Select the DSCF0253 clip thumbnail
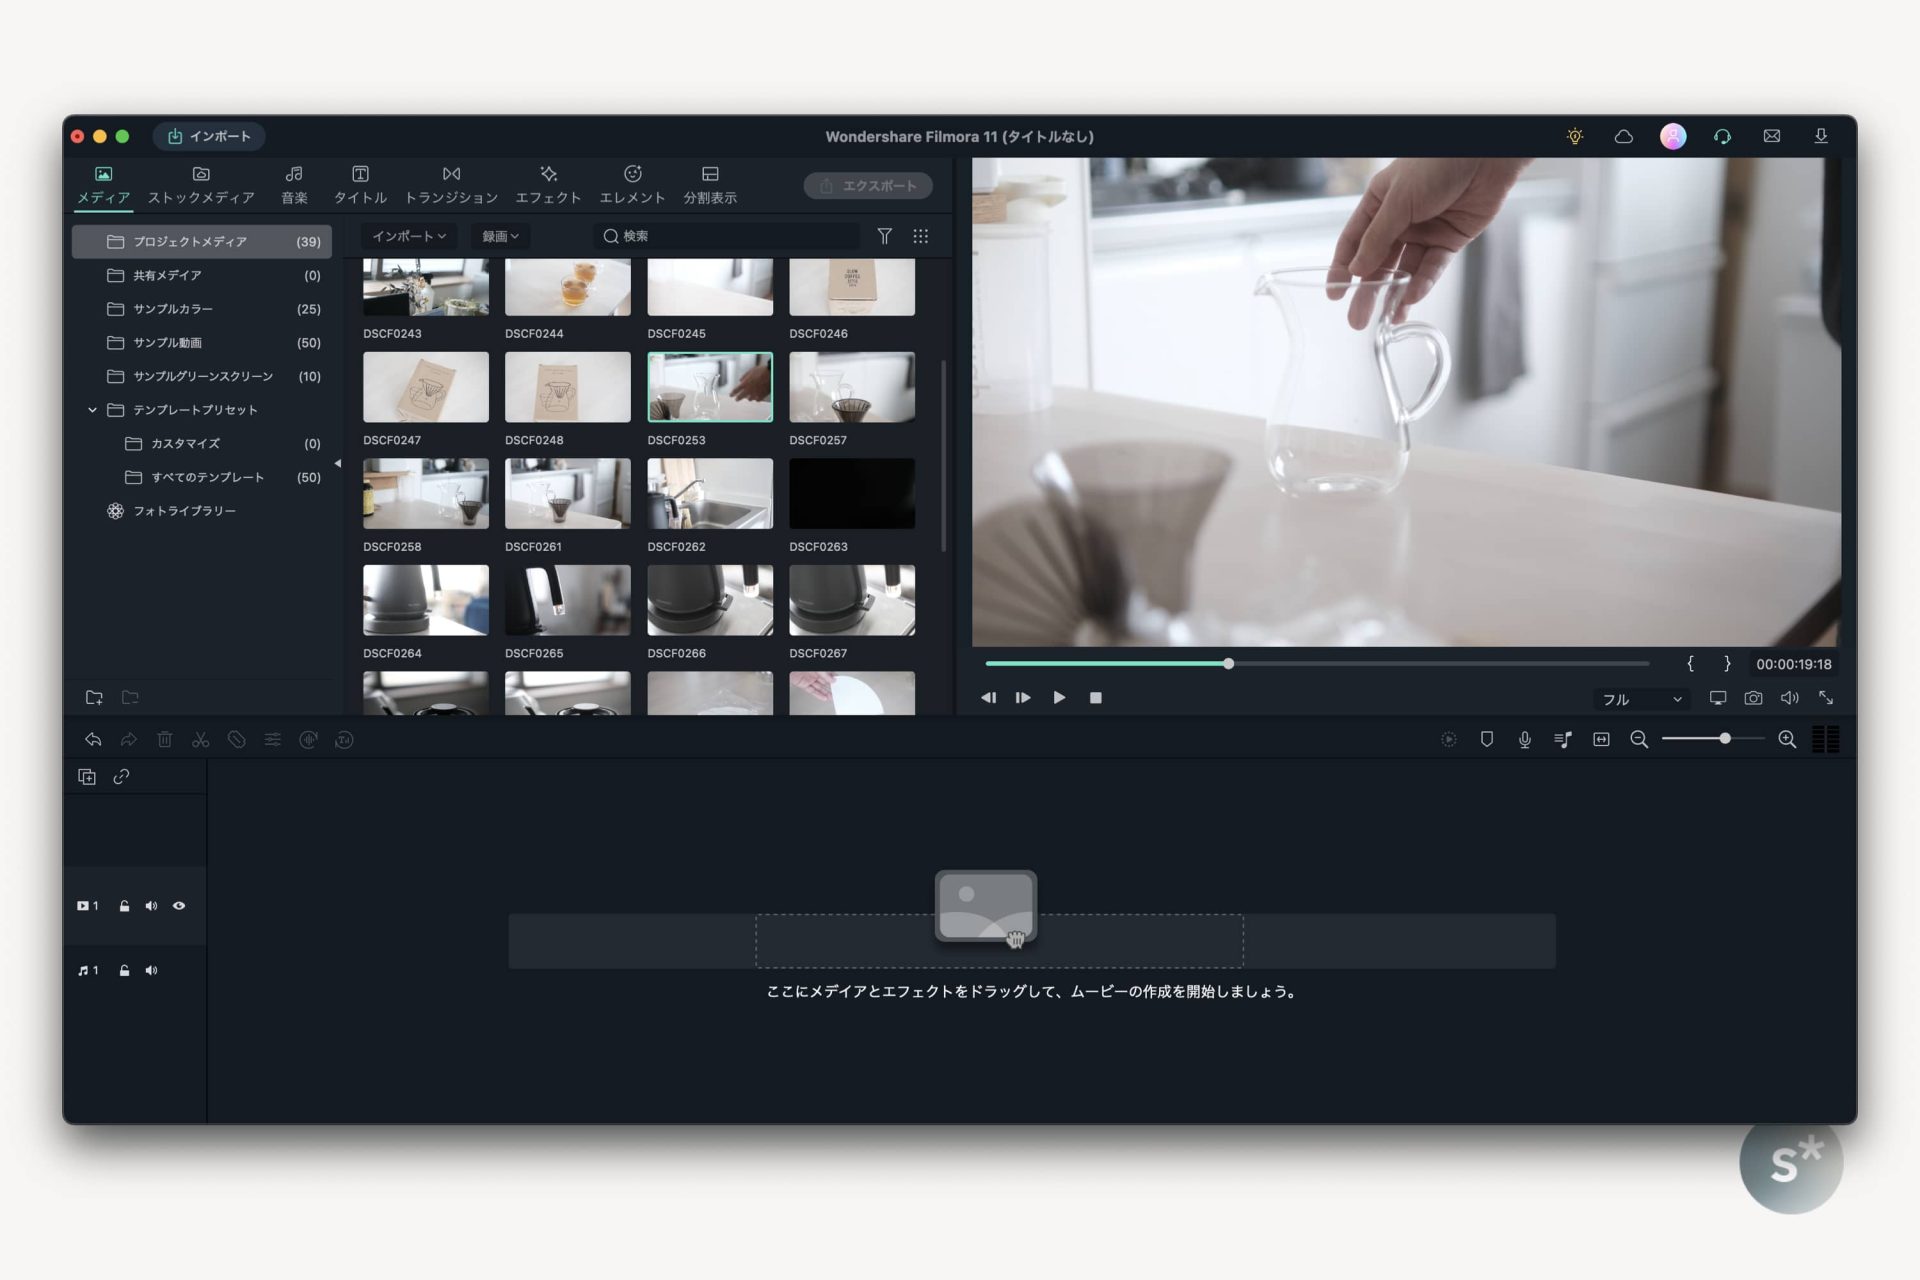 tap(710, 386)
